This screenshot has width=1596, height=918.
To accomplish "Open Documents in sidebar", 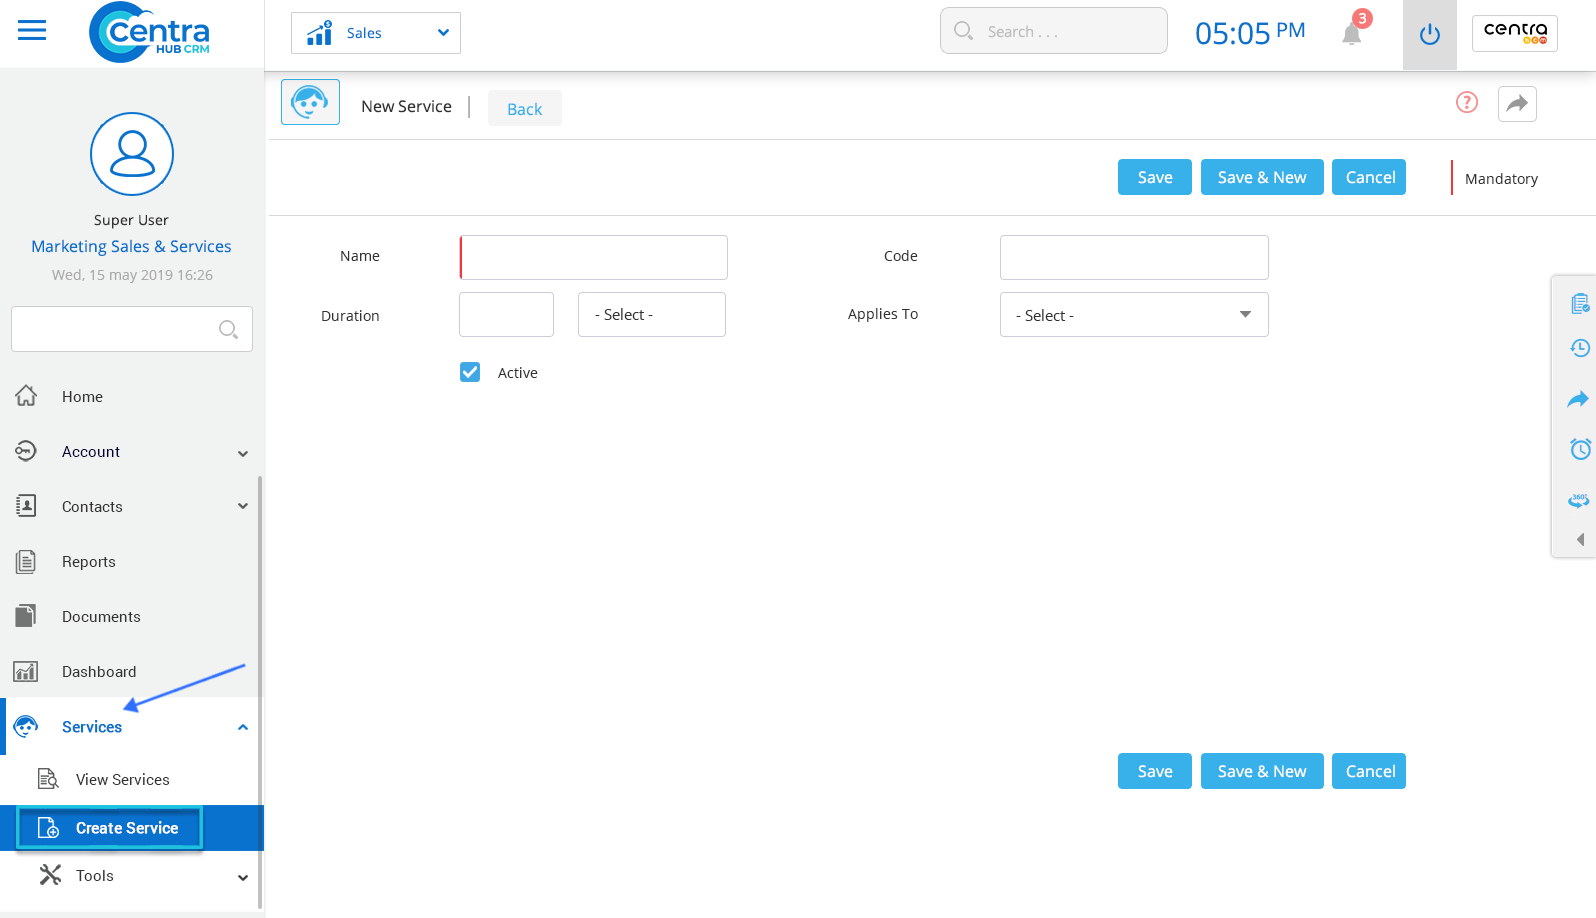I will [101, 617].
